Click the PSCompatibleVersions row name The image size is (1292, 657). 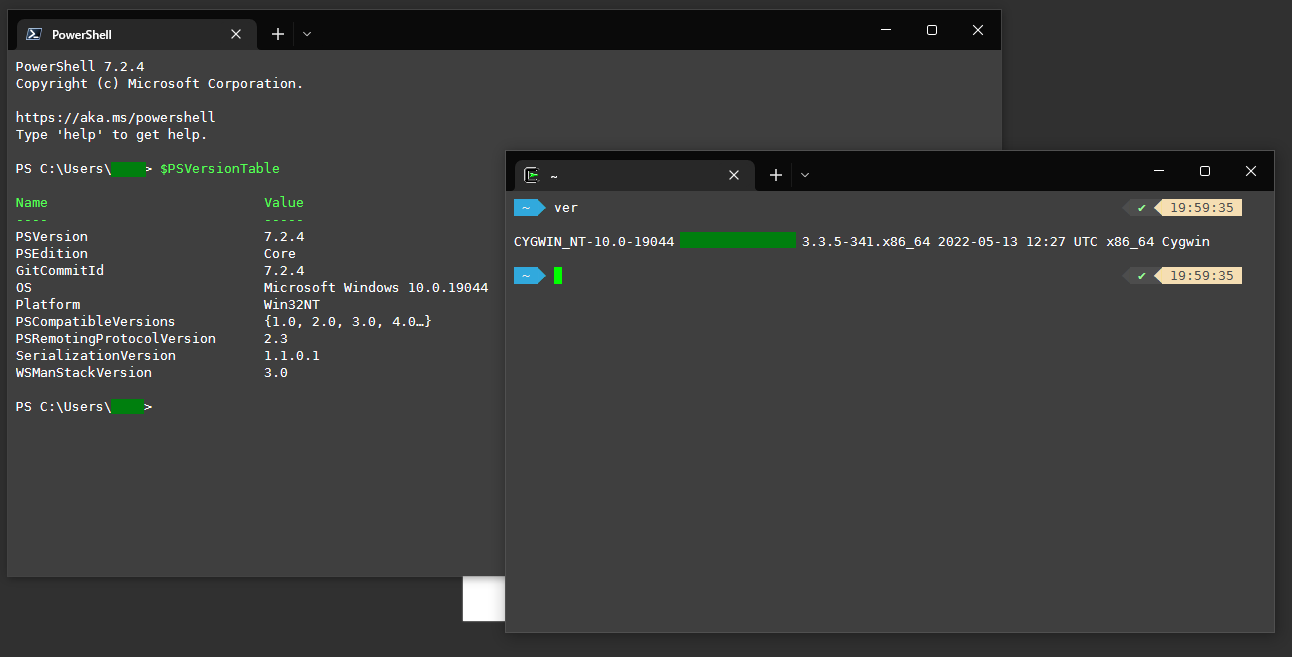[x=96, y=321]
